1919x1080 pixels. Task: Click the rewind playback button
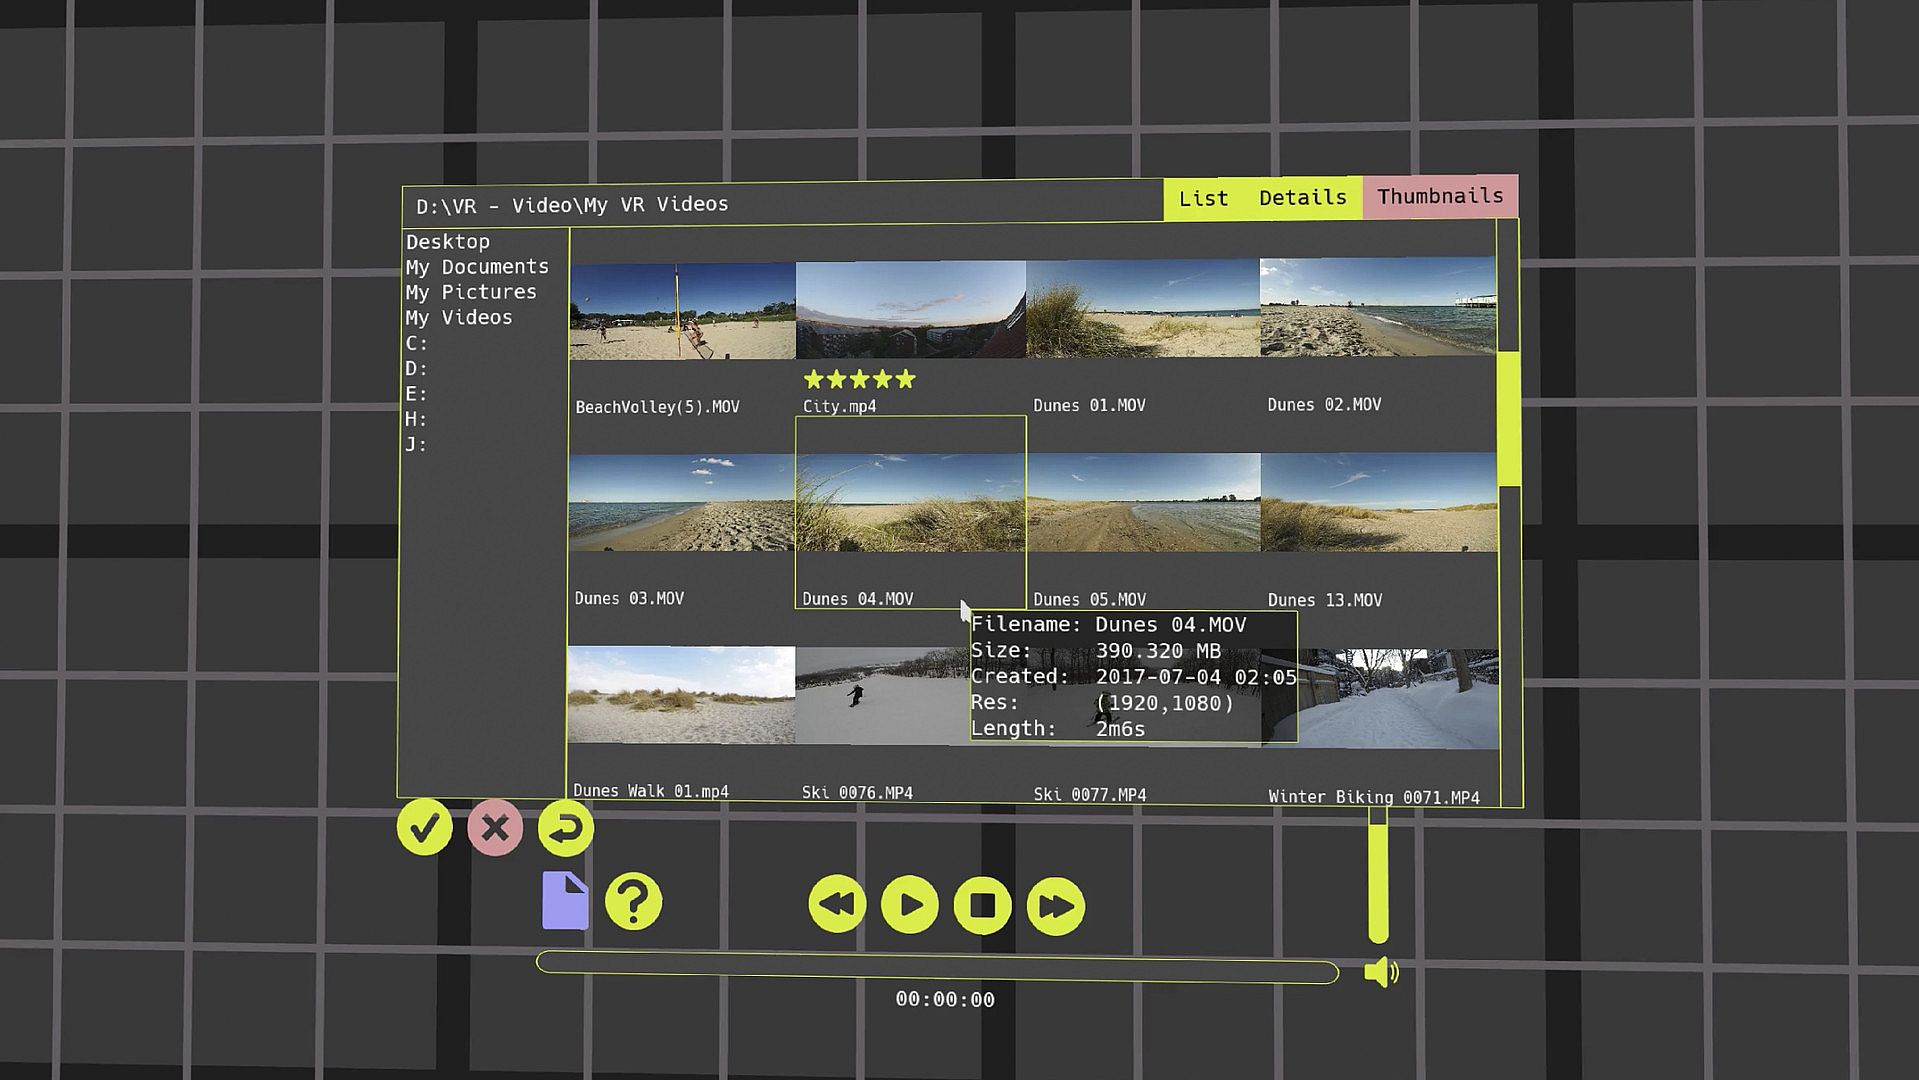pyautogui.click(x=837, y=905)
